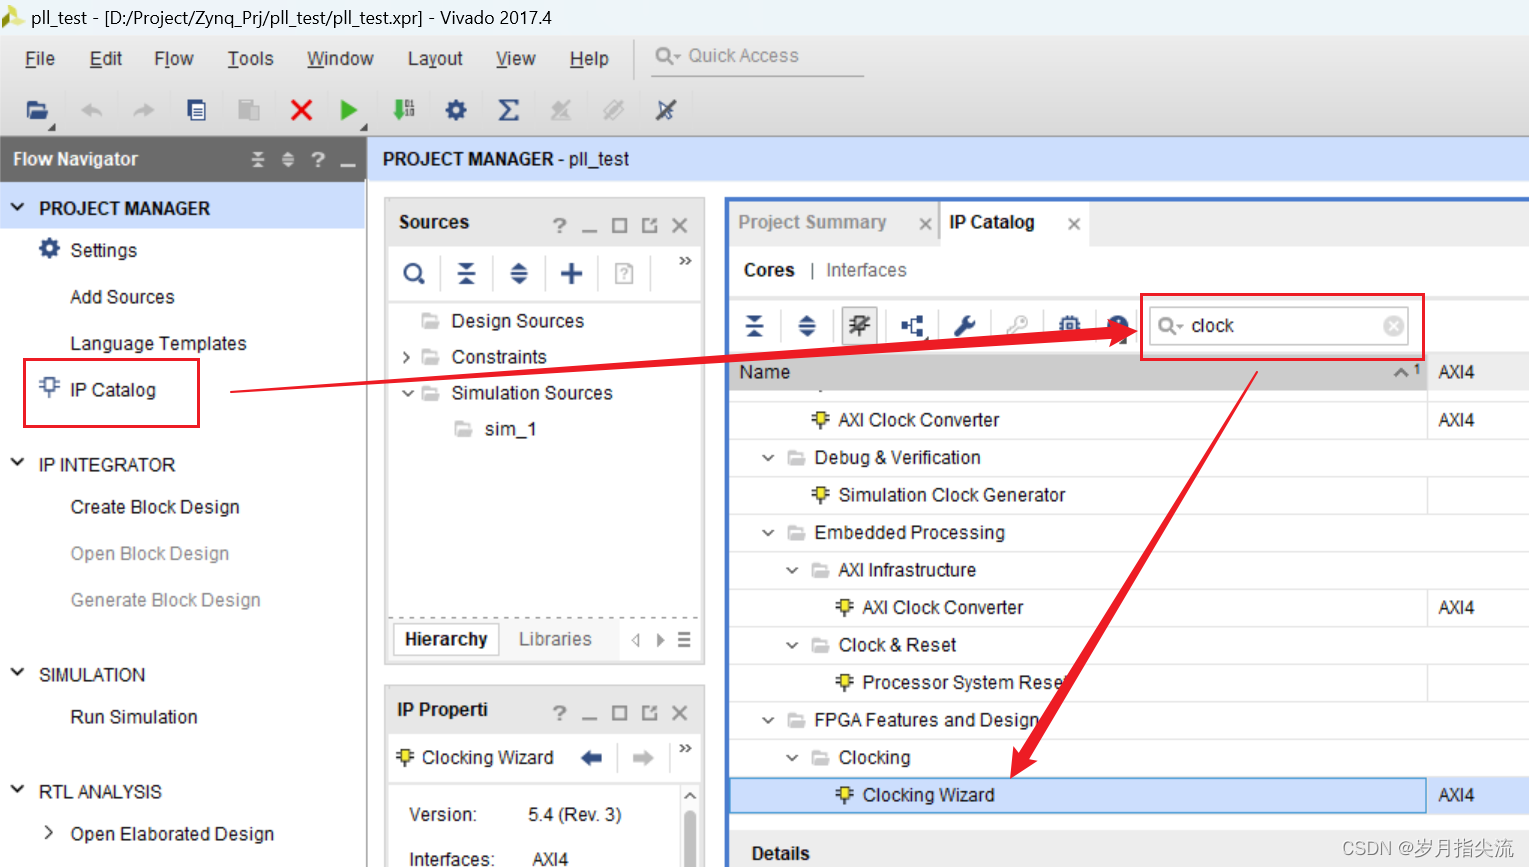Screen dimensions: 1529x867
Task: Show more Sources toolbar items chevron
Action: click(685, 261)
